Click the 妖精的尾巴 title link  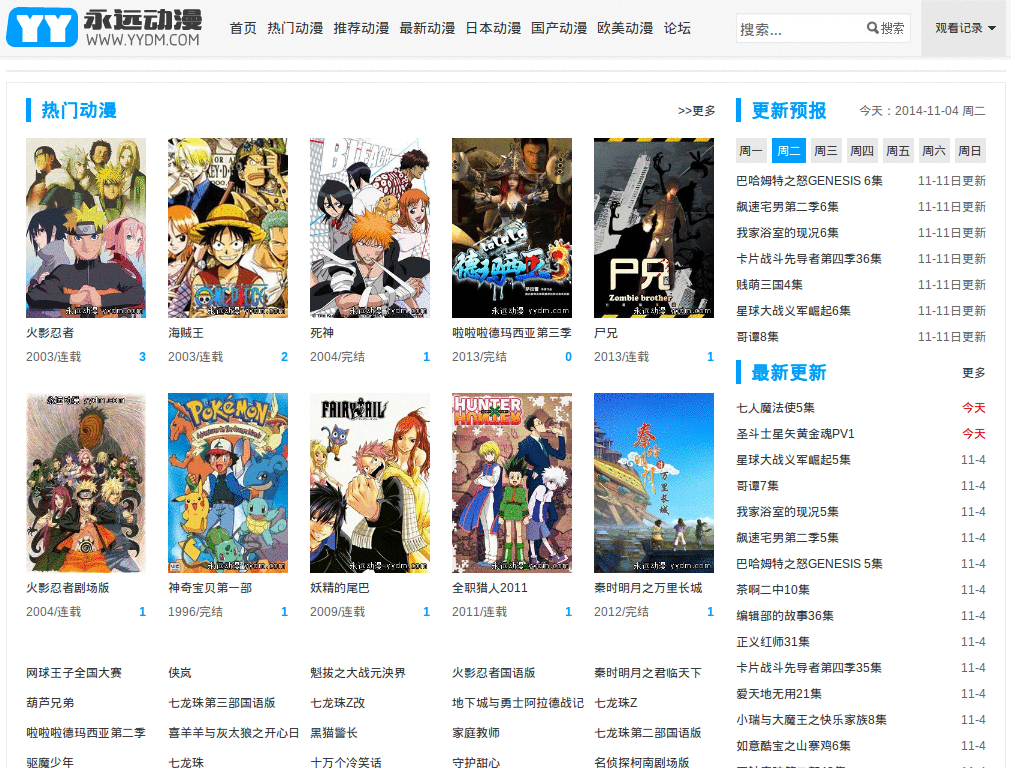pyautogui.click(x=340, y=588)
